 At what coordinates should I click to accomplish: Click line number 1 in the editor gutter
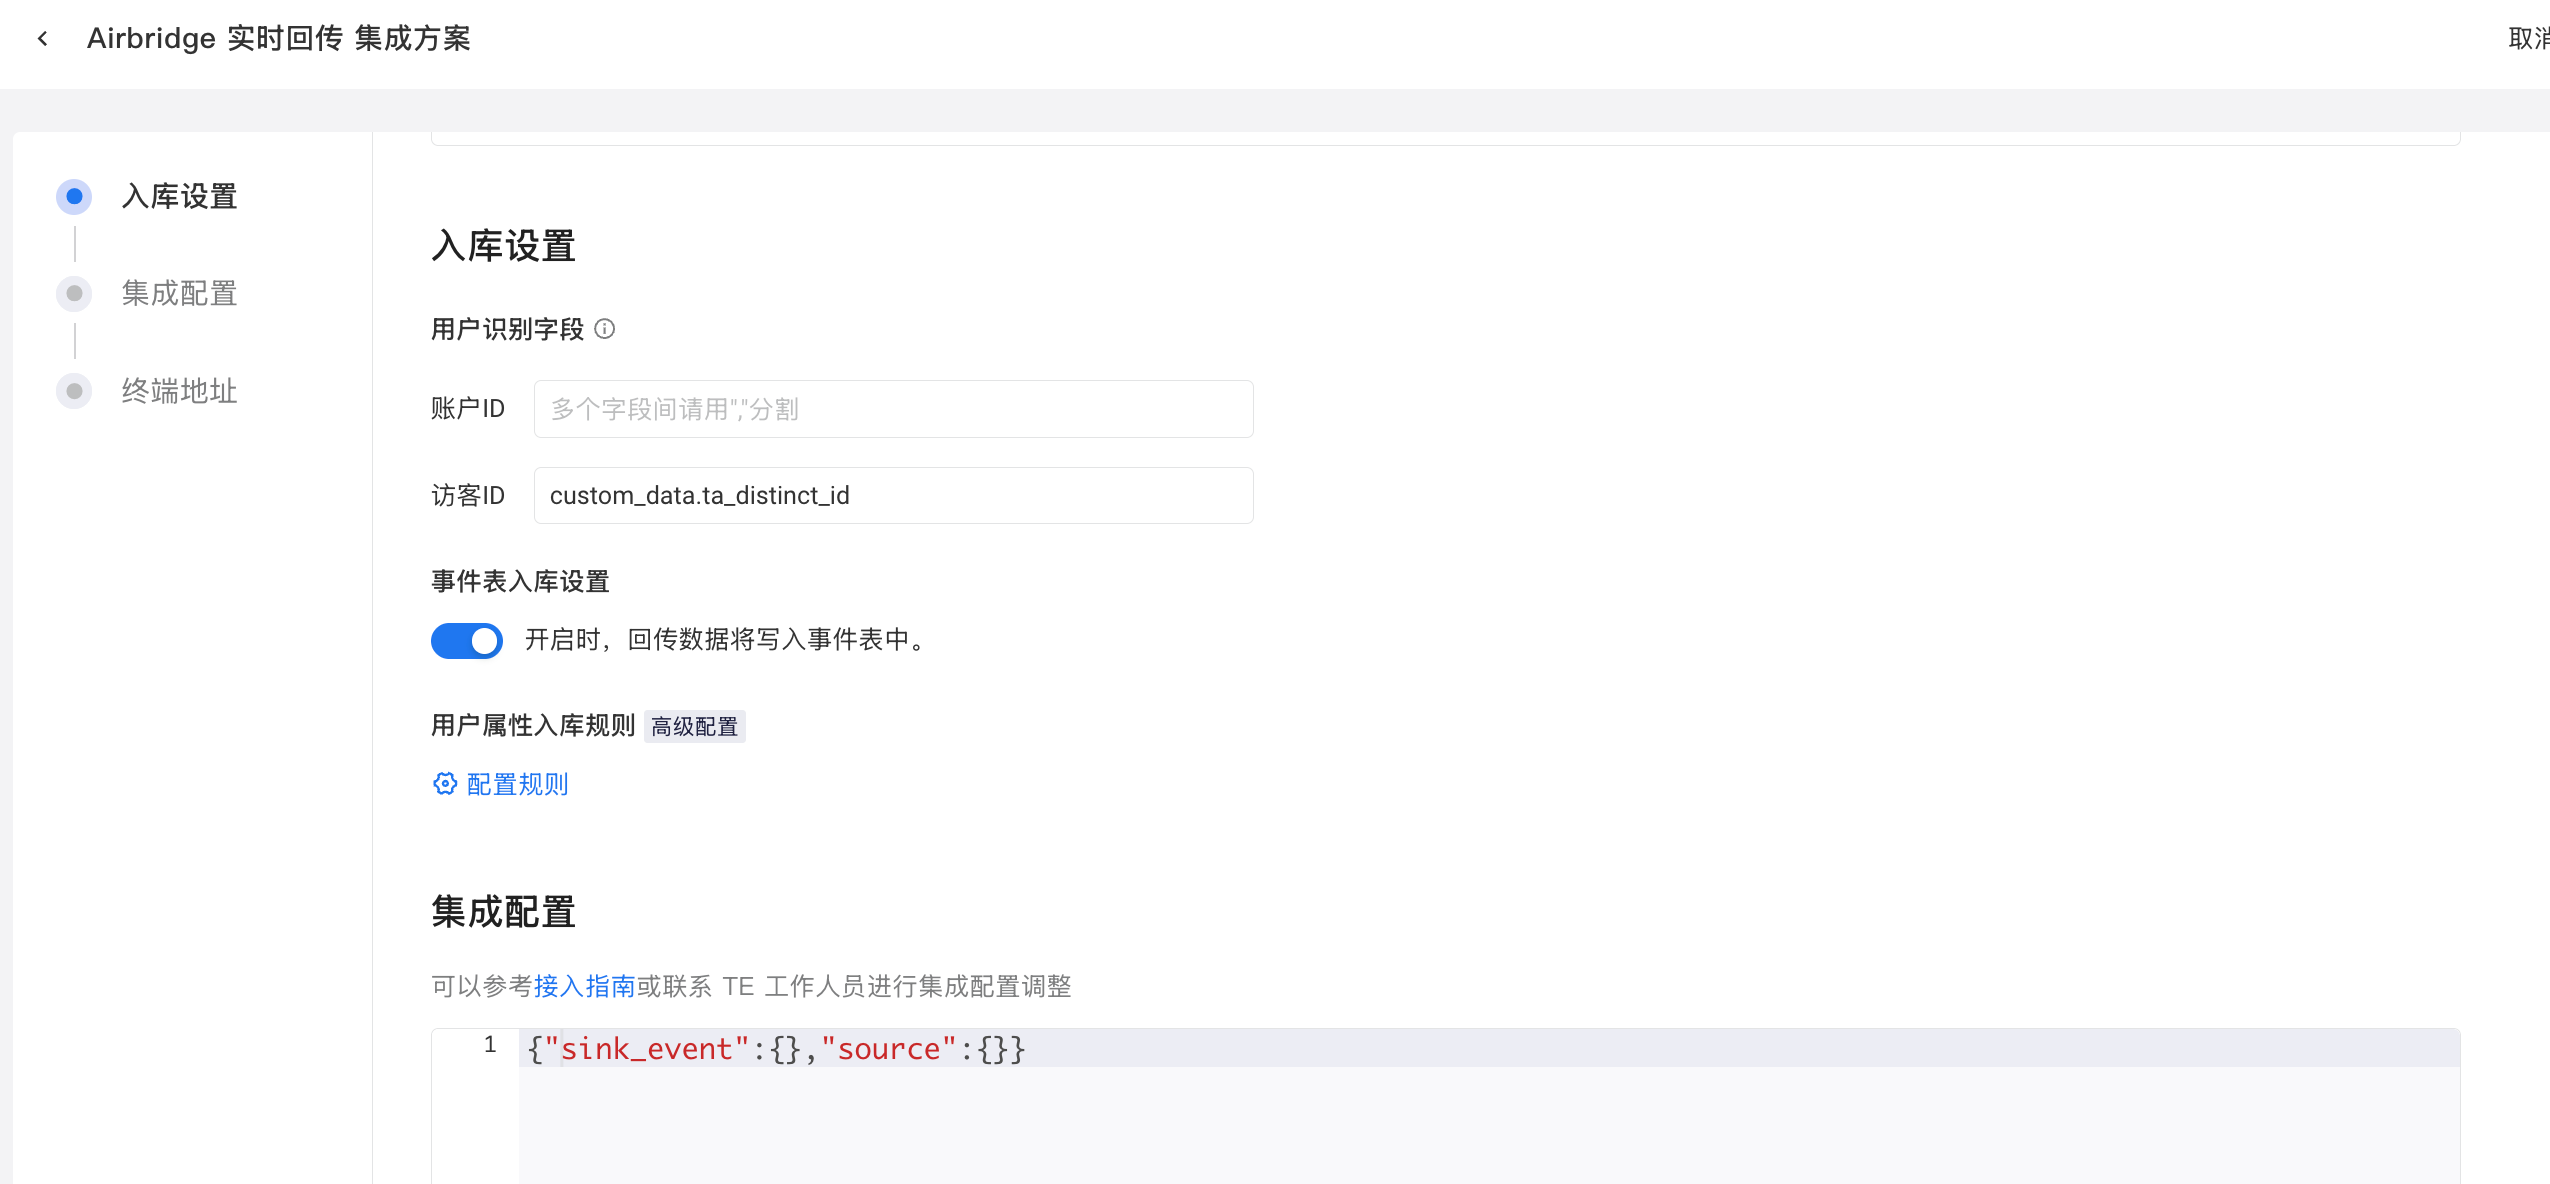pos(489,1045)
